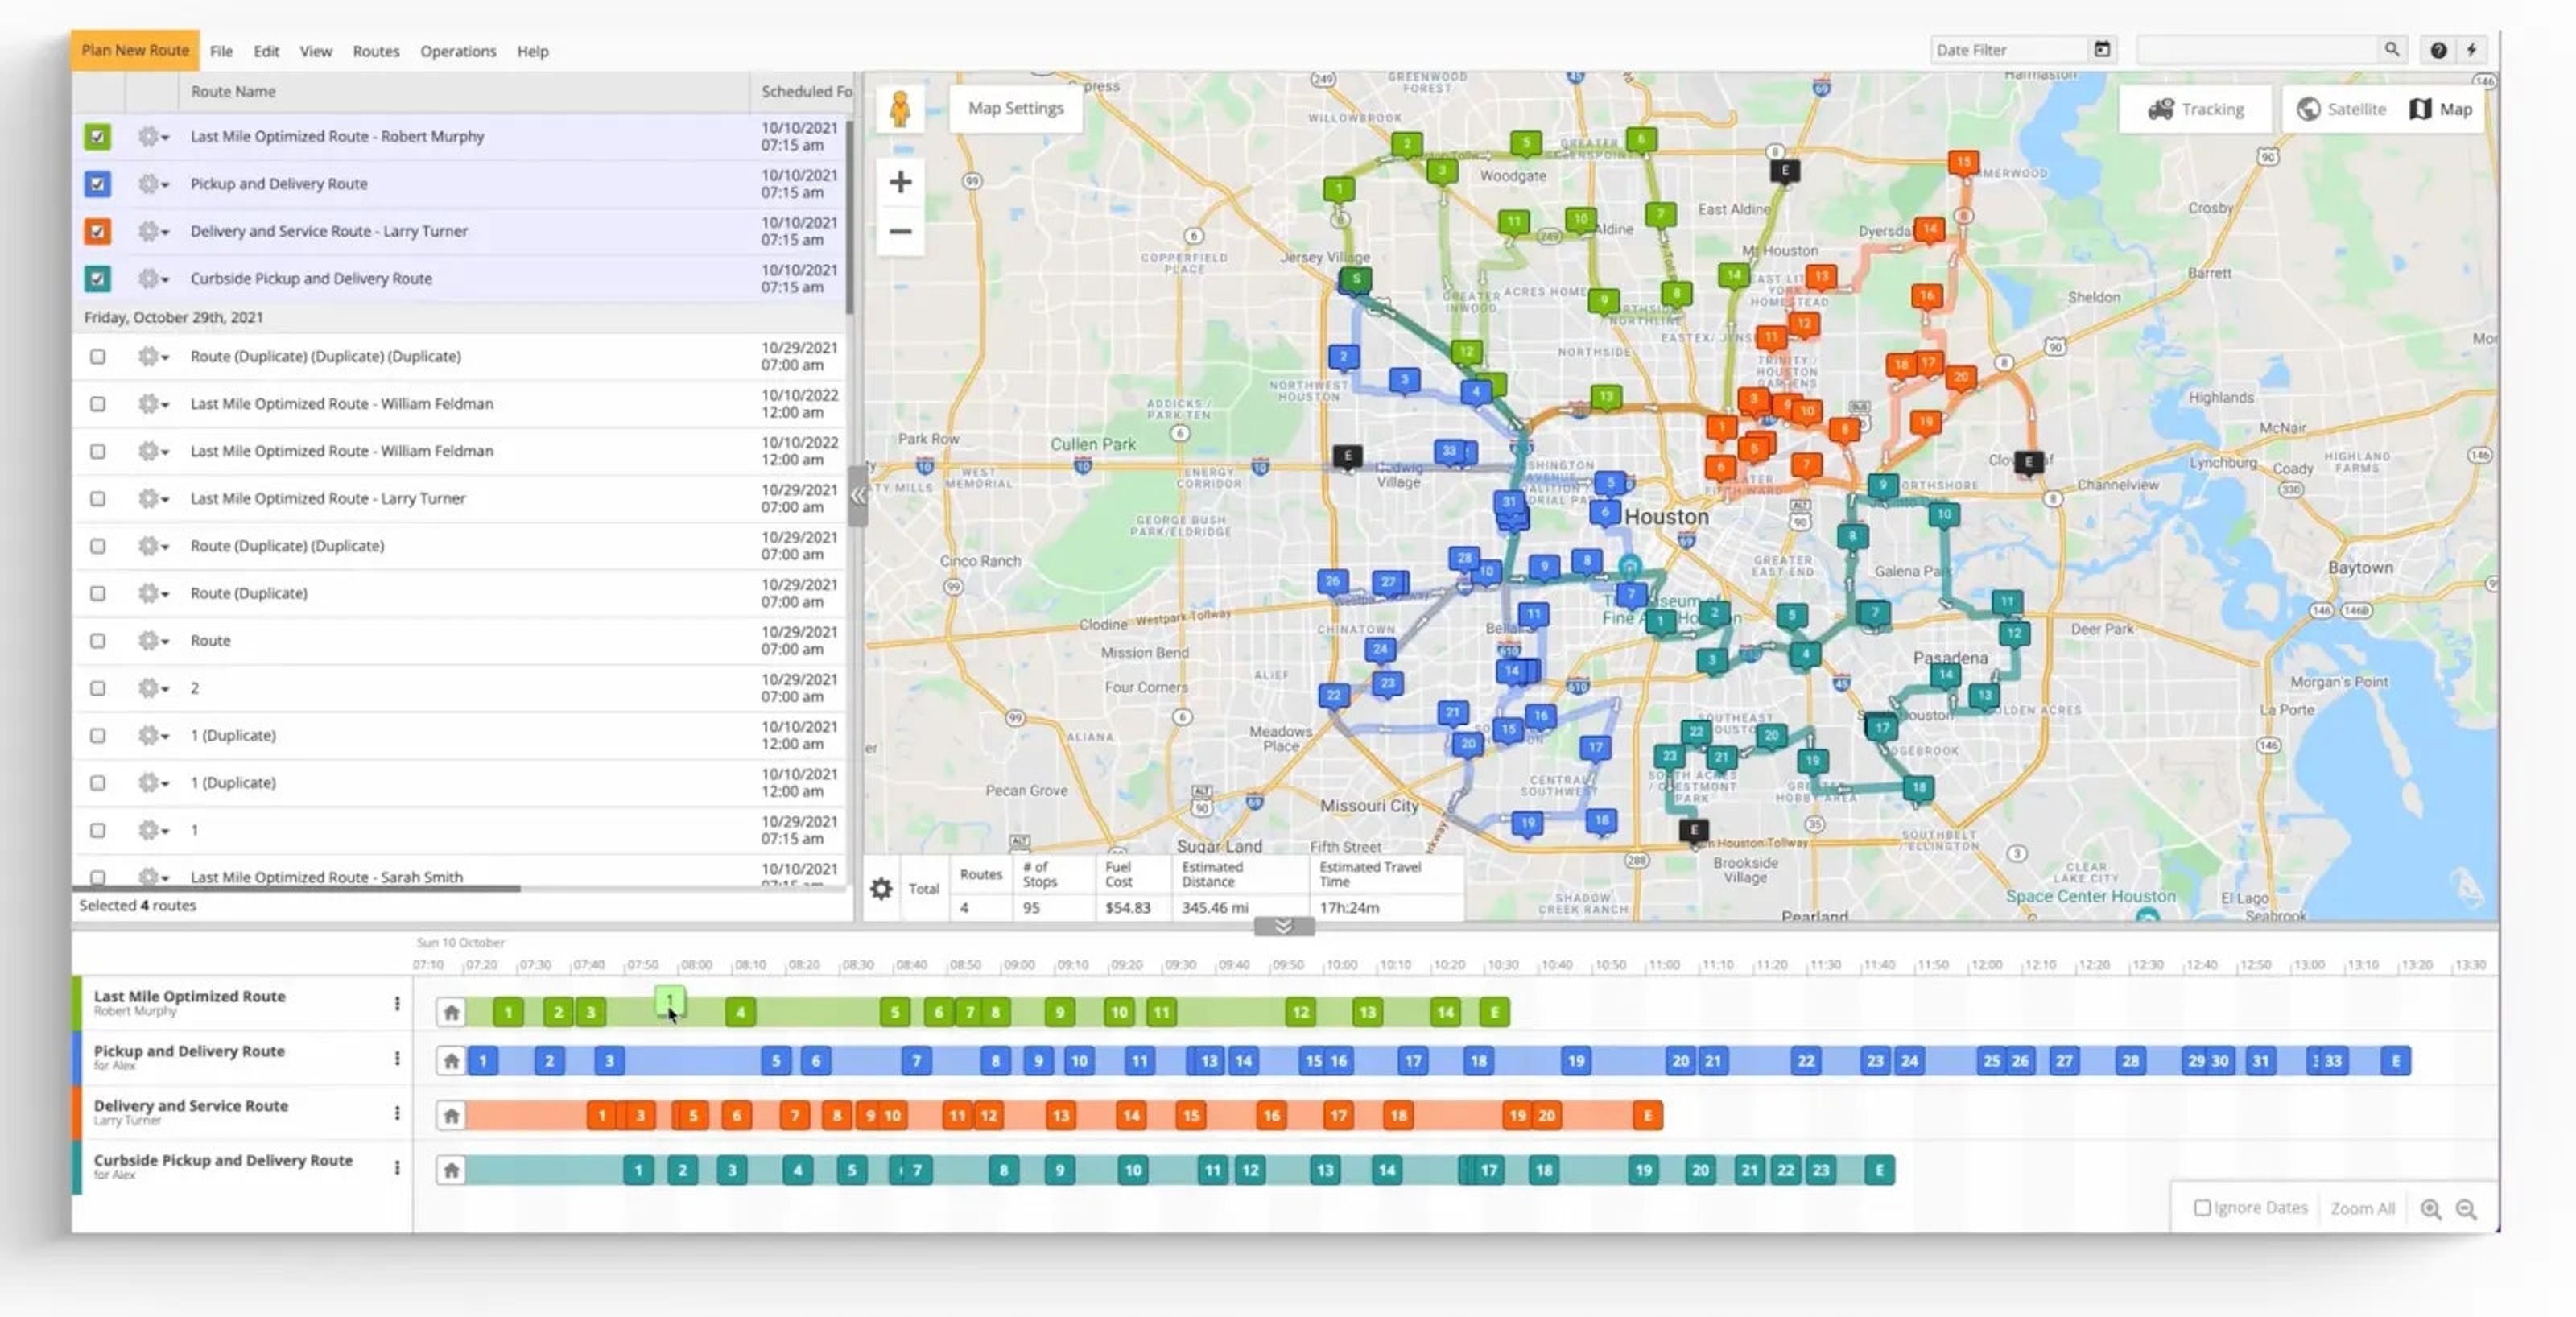Open the Routes menu
The image size is (2576, 1317).
pyautogui.click(x=376, y=51)
